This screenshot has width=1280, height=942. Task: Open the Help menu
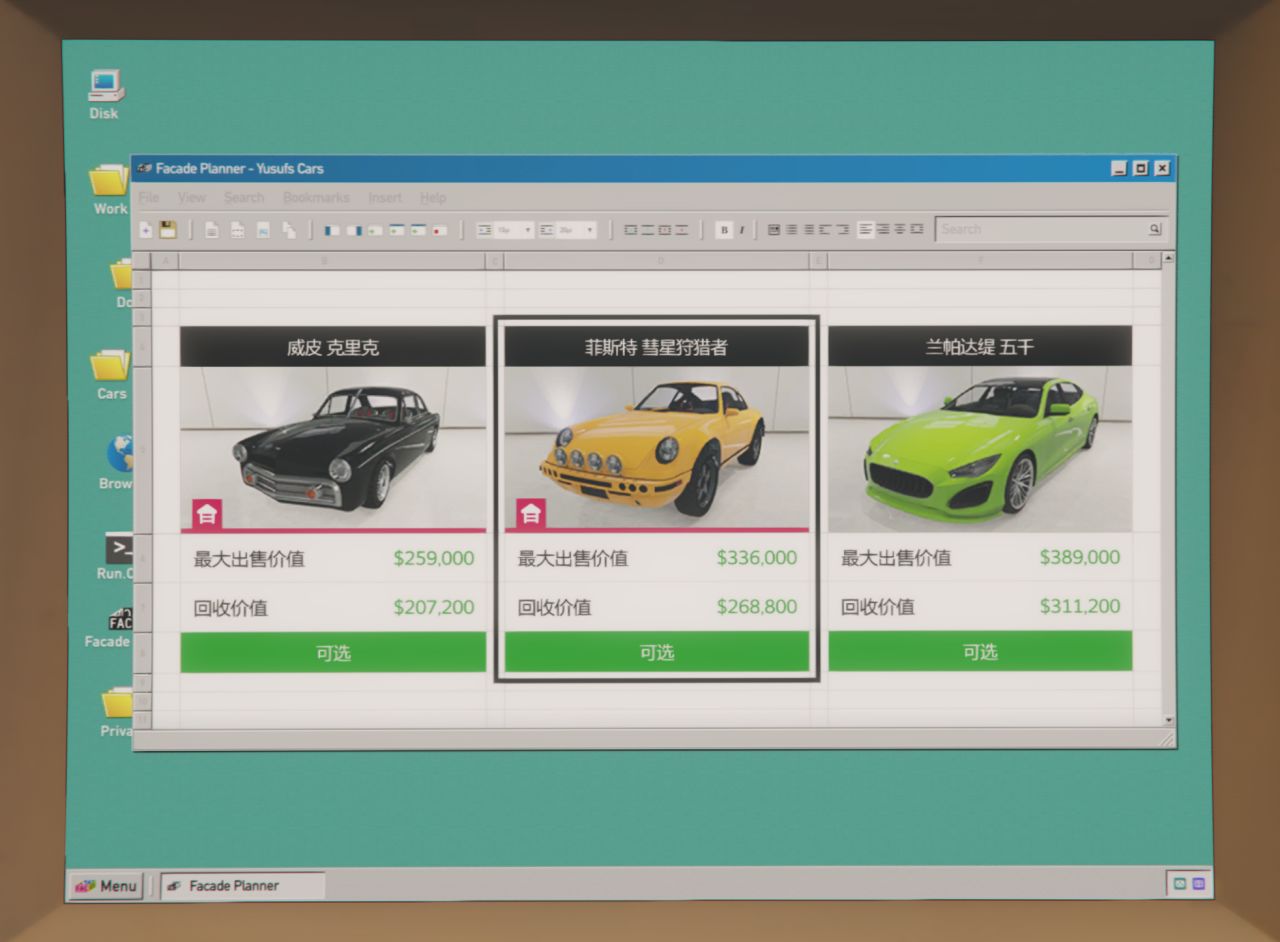click(433, 198)
